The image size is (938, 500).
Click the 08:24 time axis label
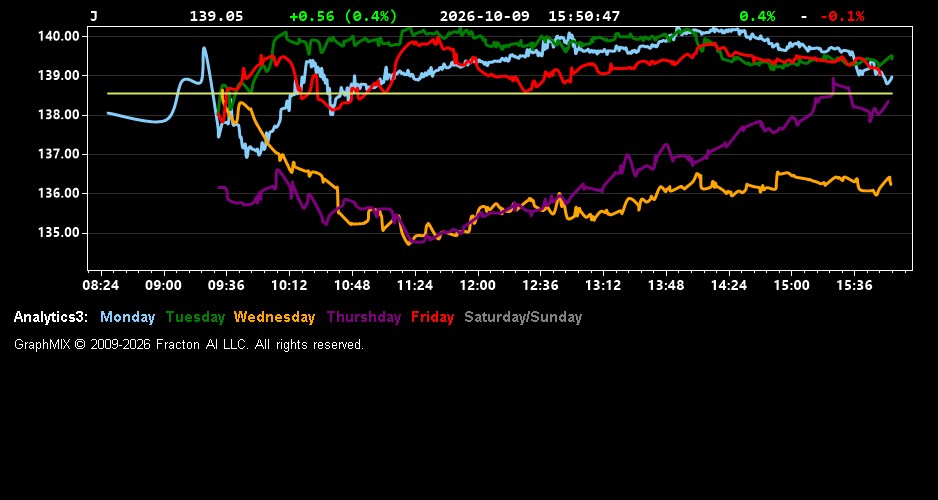(100, 285)
